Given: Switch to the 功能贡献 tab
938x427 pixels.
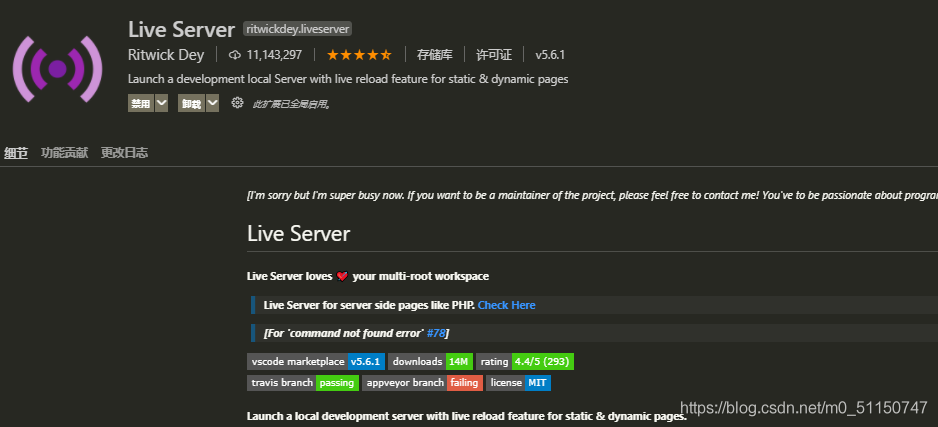Looking at the screenshot, I should 65,152.
